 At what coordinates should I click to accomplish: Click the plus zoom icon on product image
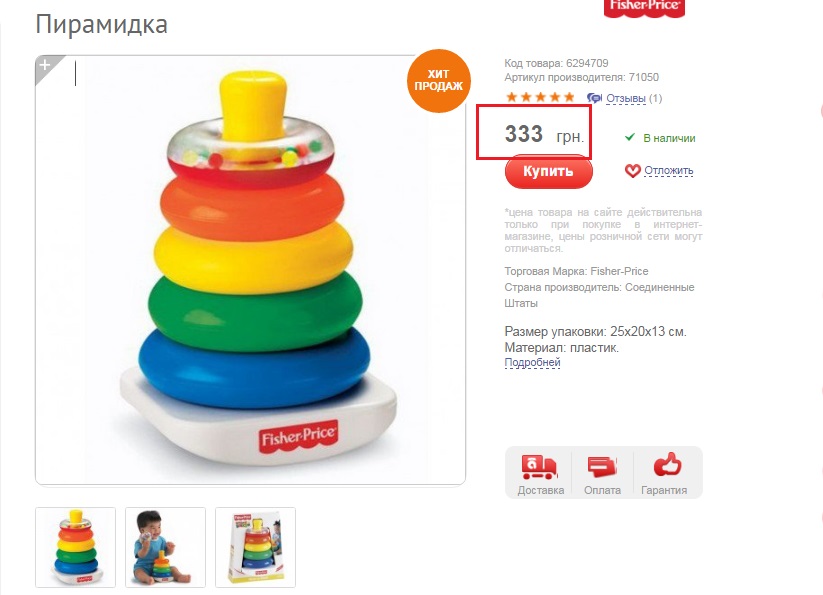point(46,66)
